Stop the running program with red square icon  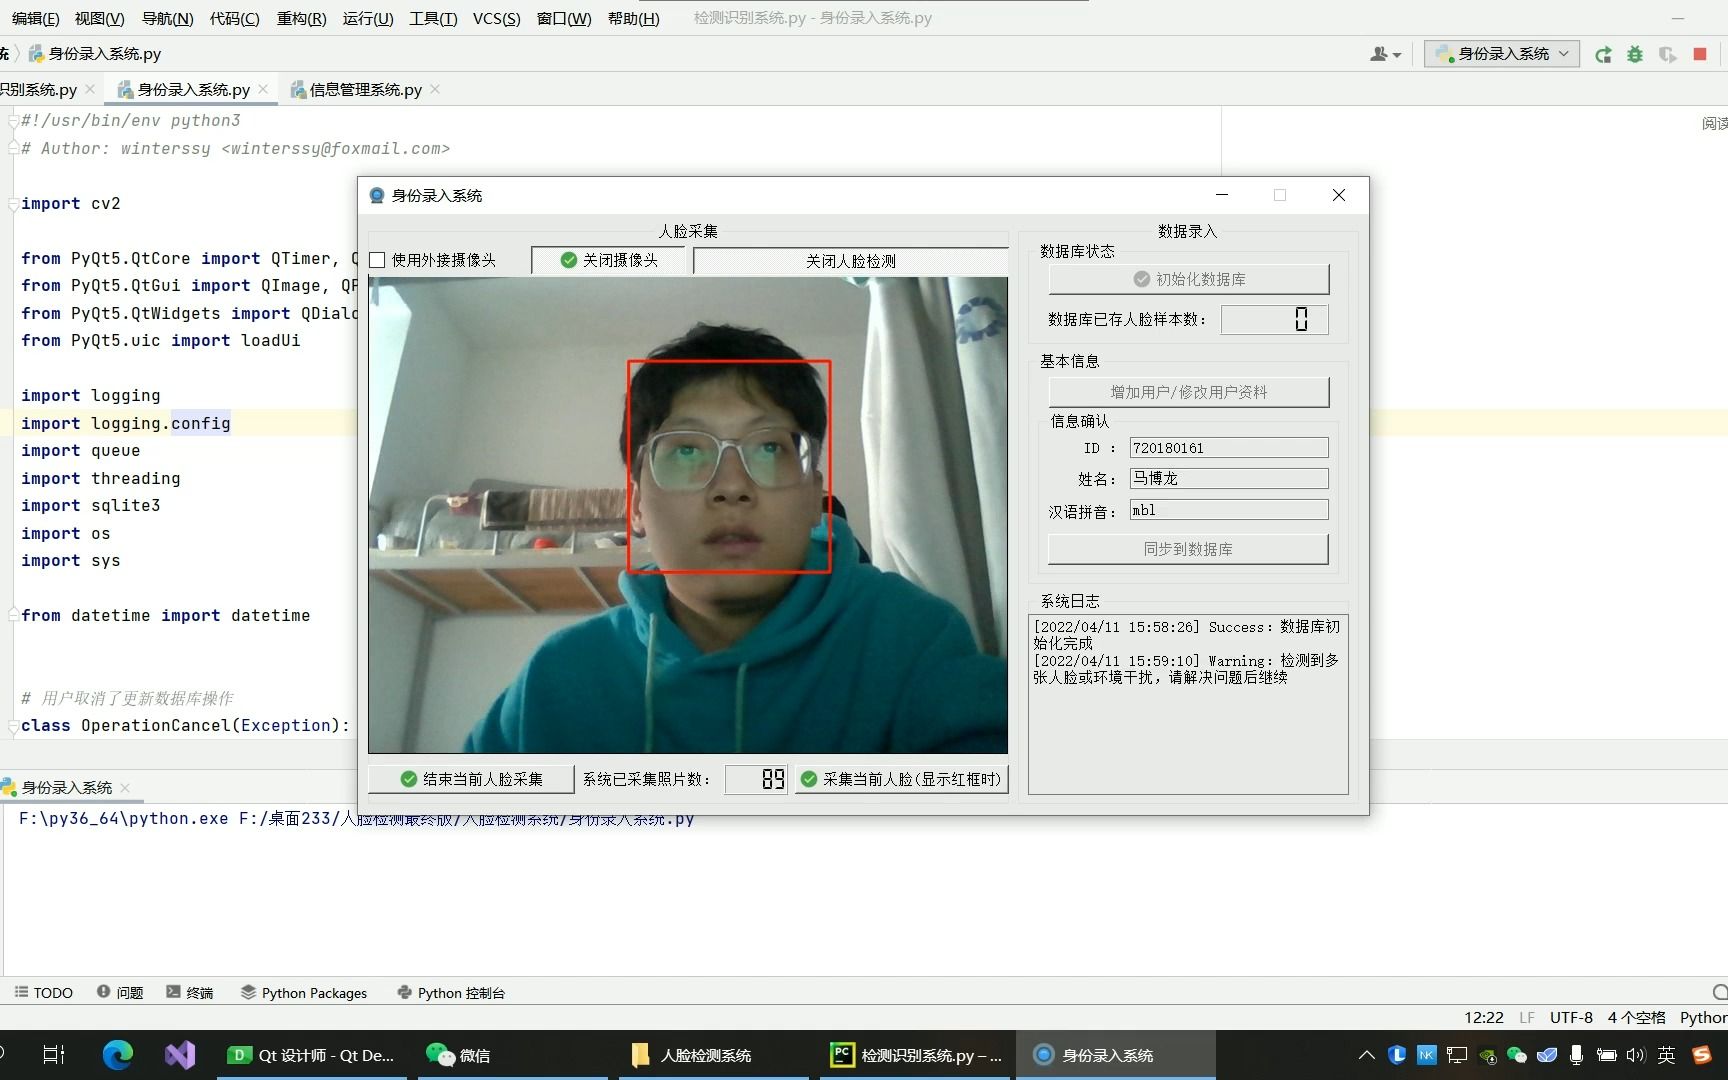(1698, 54)
